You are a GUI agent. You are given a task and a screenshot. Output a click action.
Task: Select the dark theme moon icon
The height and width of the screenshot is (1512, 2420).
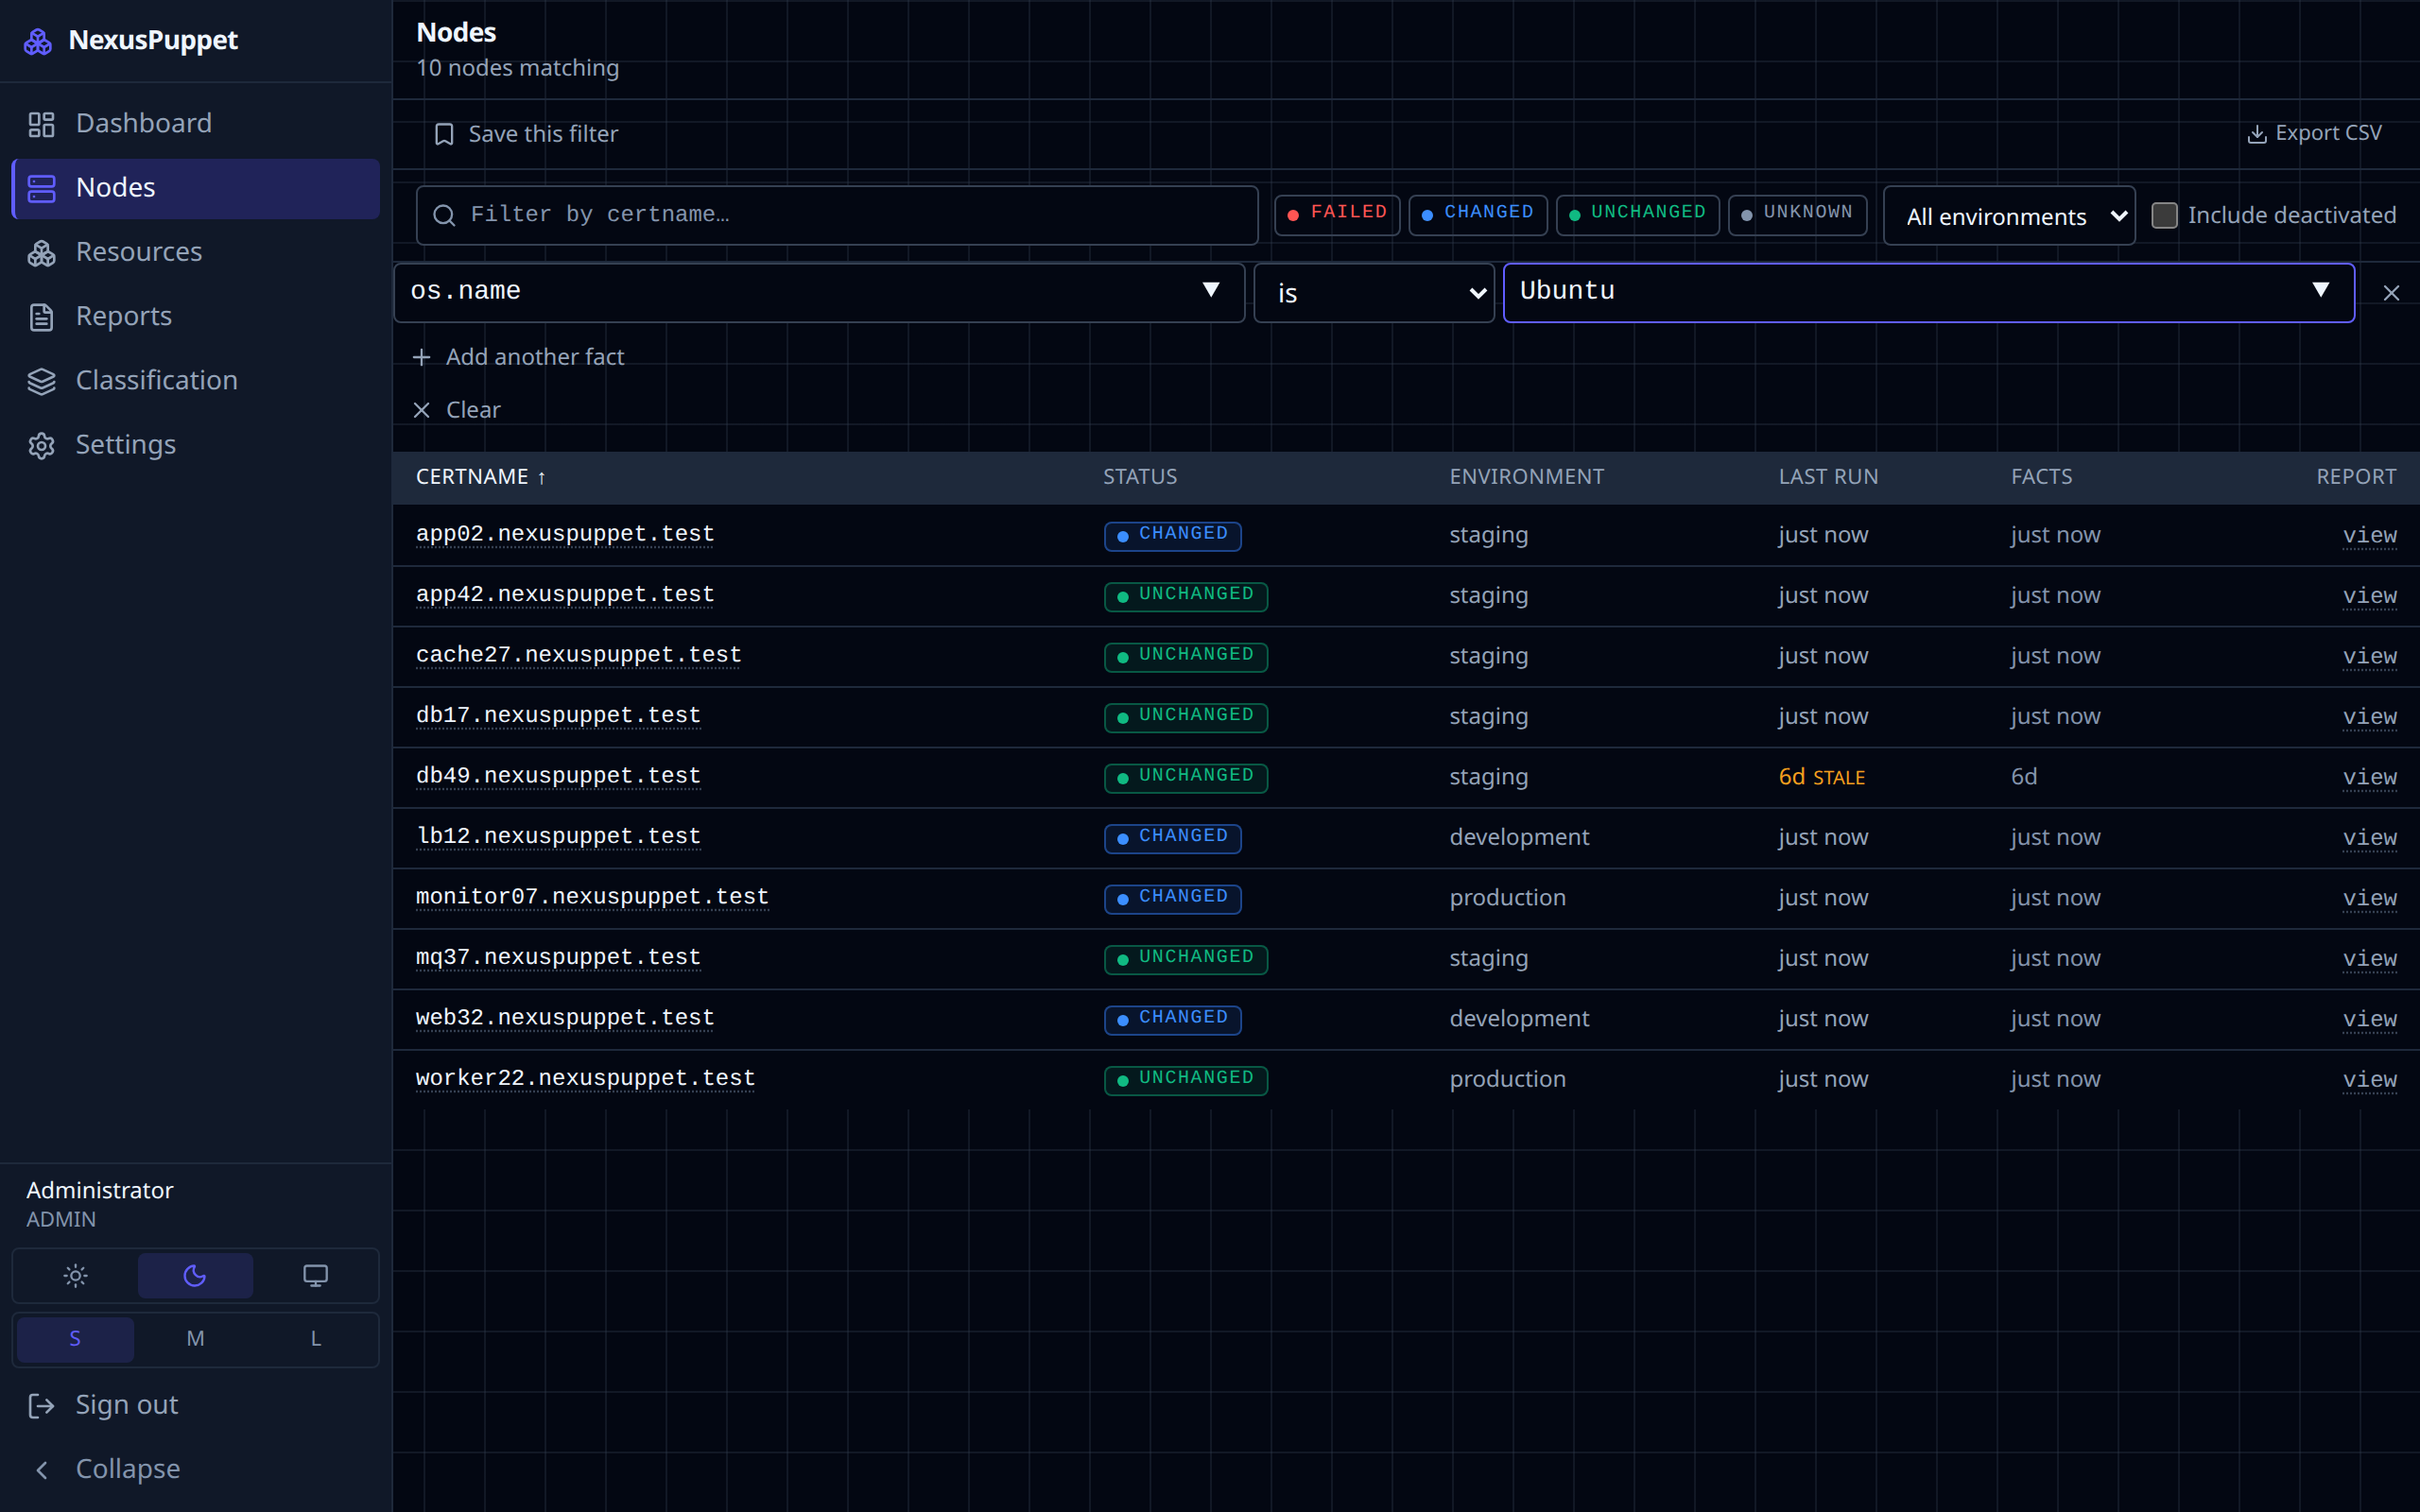(195, 1276)
